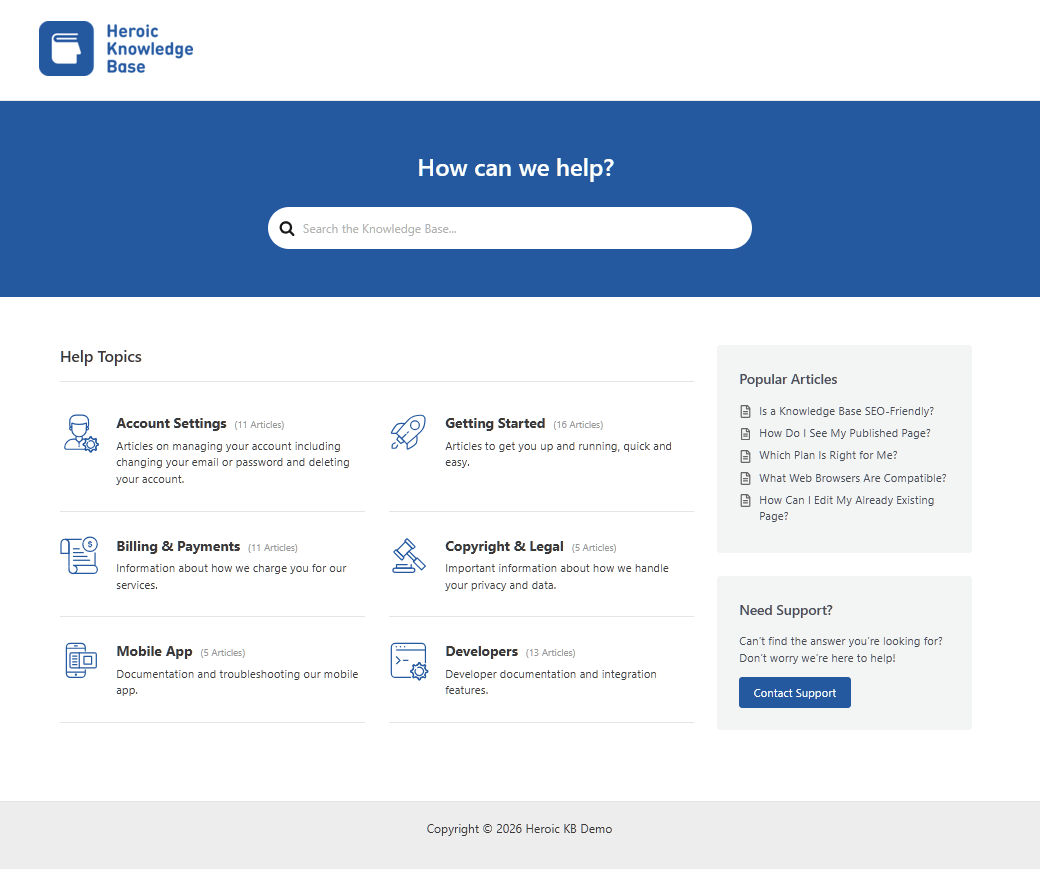Click the Getting Started description text
This screenshot has width=1040, height=869.
(558, 454)
